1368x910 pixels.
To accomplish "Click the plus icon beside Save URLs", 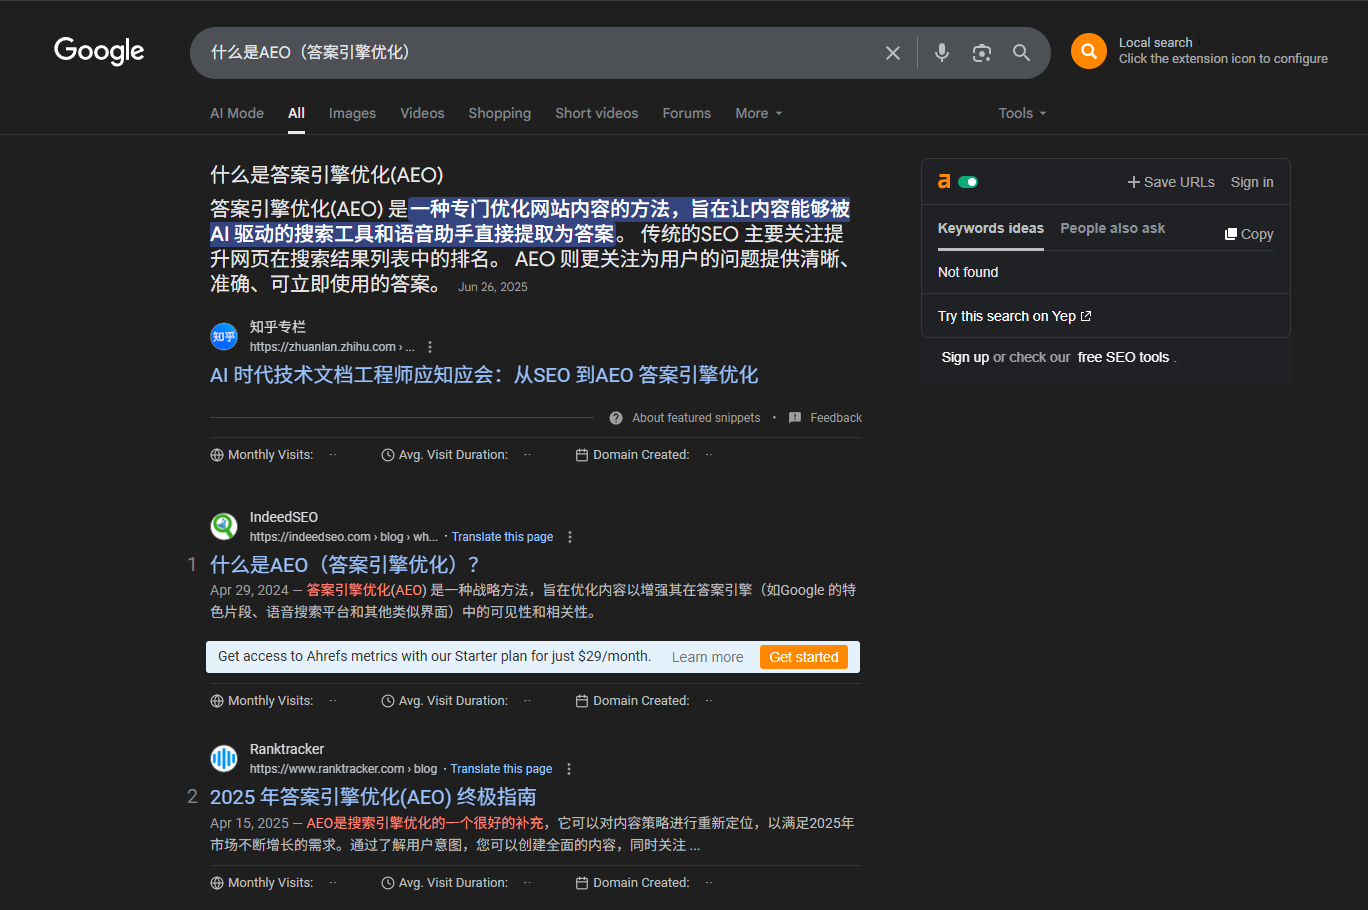I will point(1134,182).
